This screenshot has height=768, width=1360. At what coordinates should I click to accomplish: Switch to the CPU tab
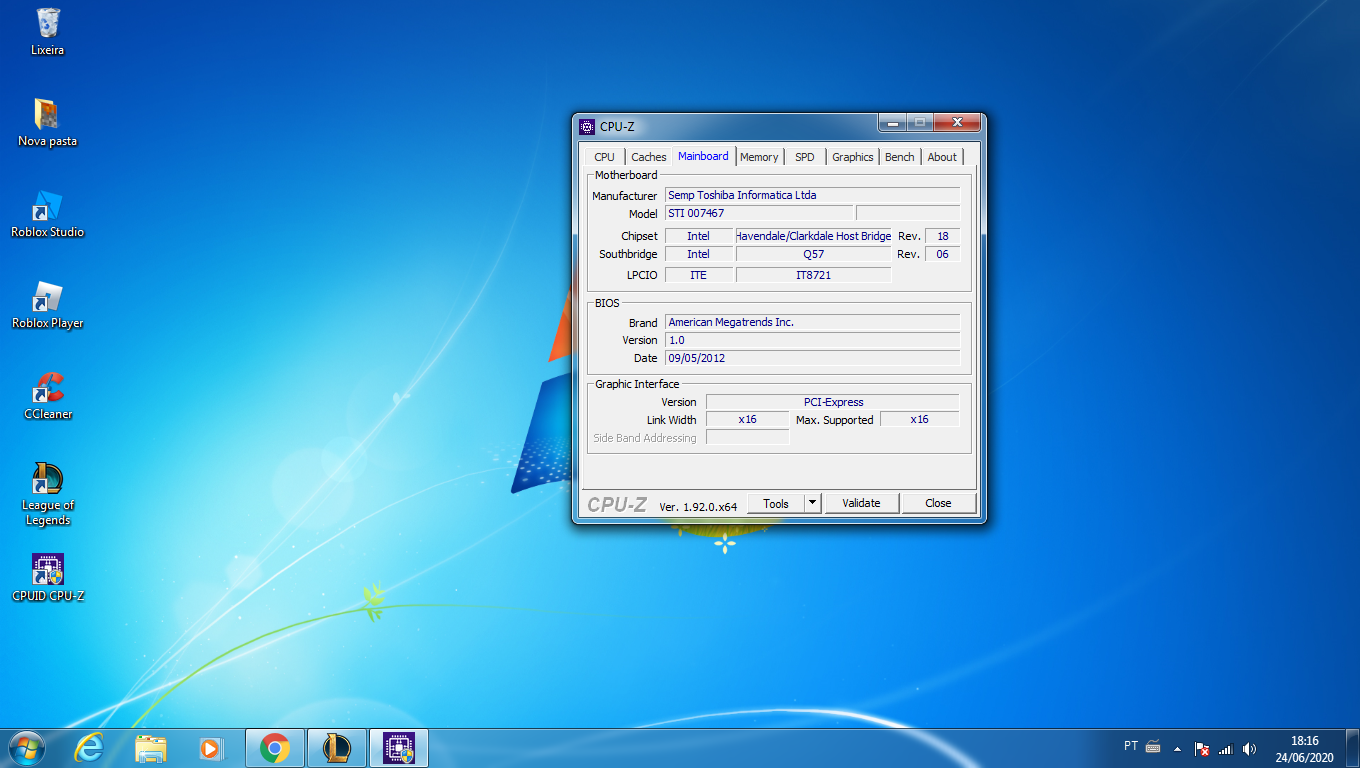pyautogui.click(x=604, y=157)
